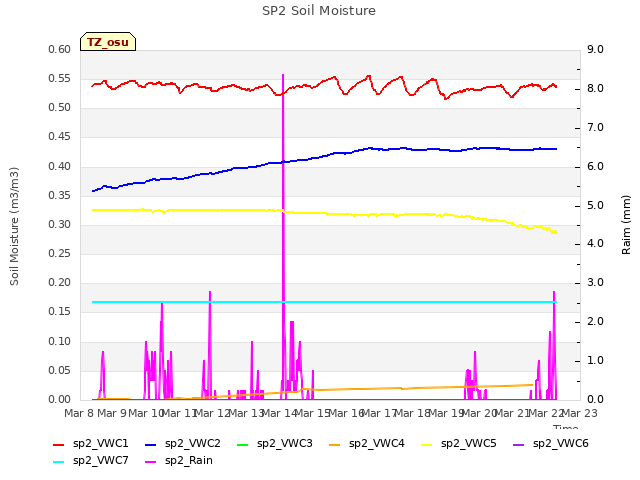Click the blue sp2_VWC2 legend swatch
The width and height of the screenshot is (640, 480).
151,445
